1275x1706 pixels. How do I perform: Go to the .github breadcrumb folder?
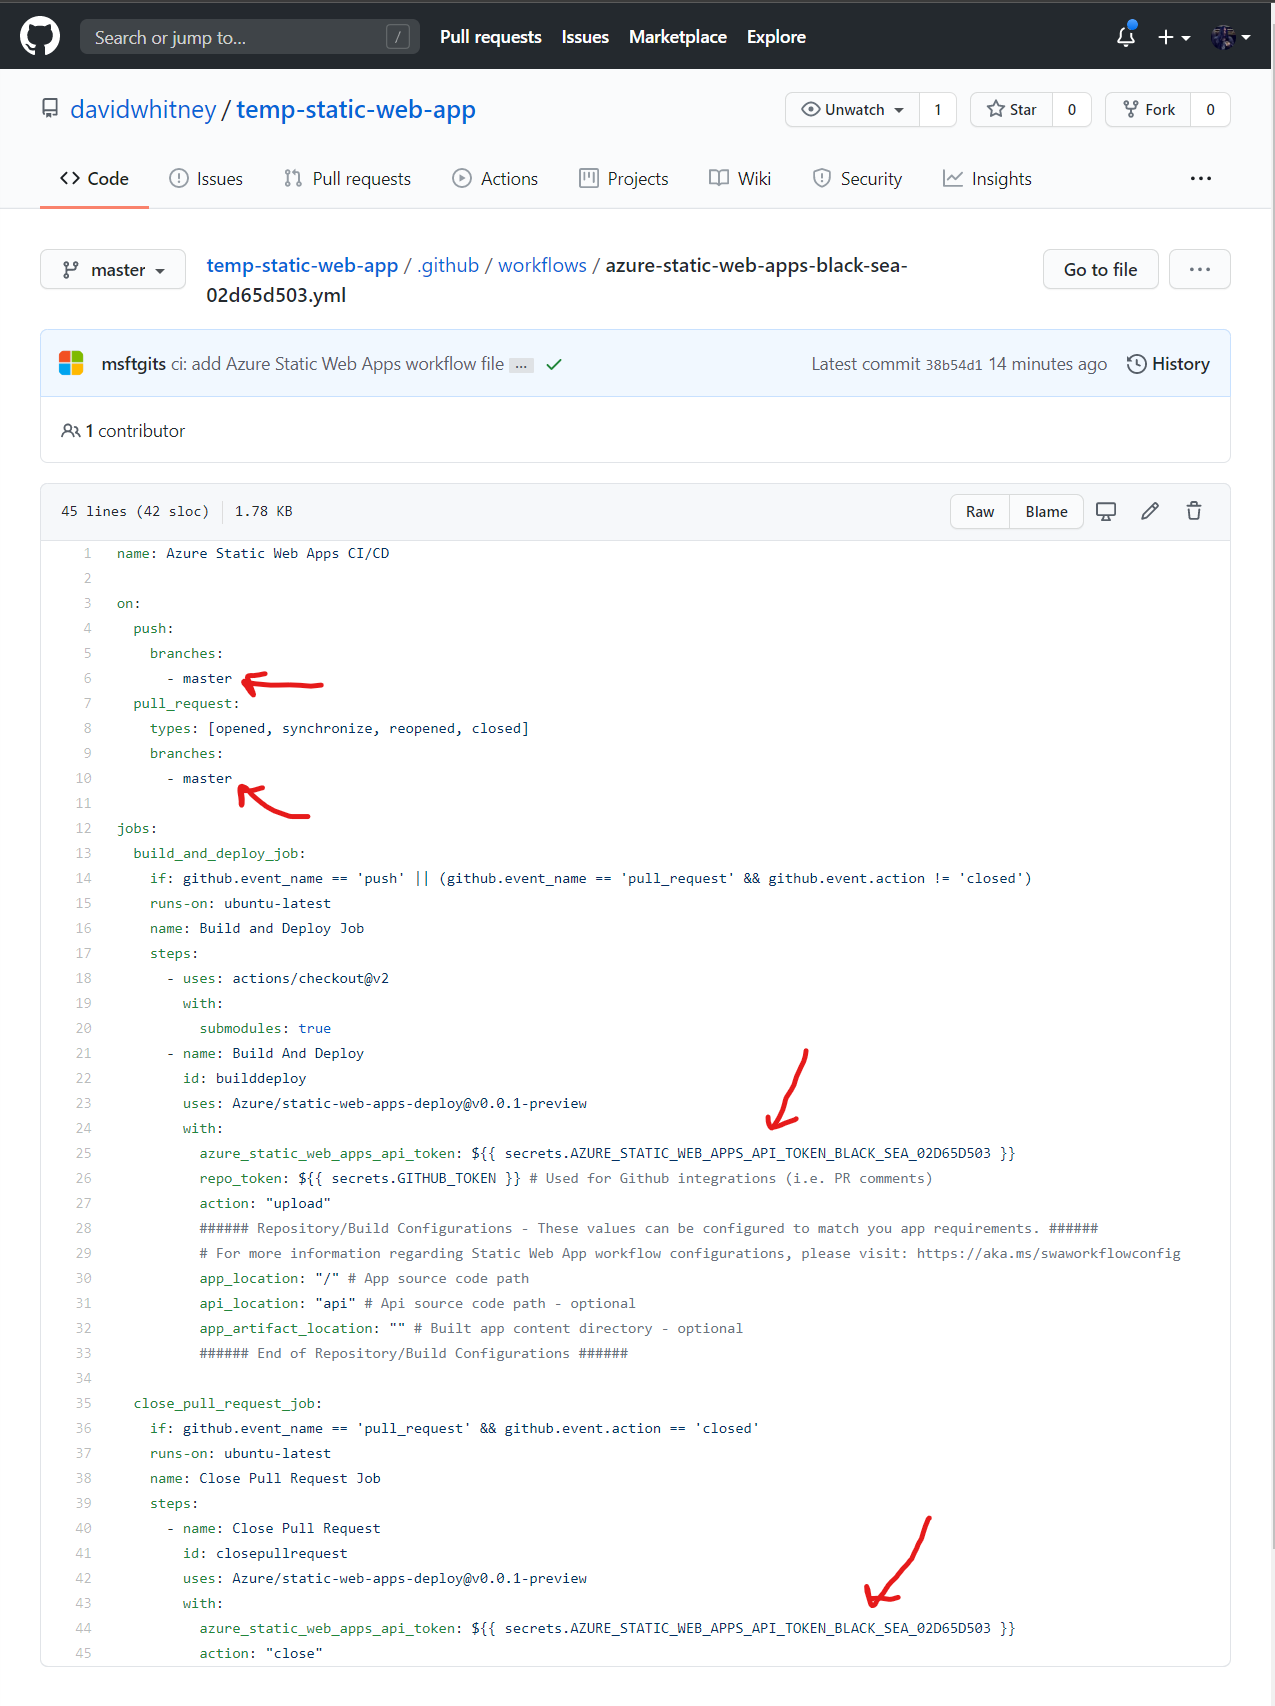[x=448, y=265]
